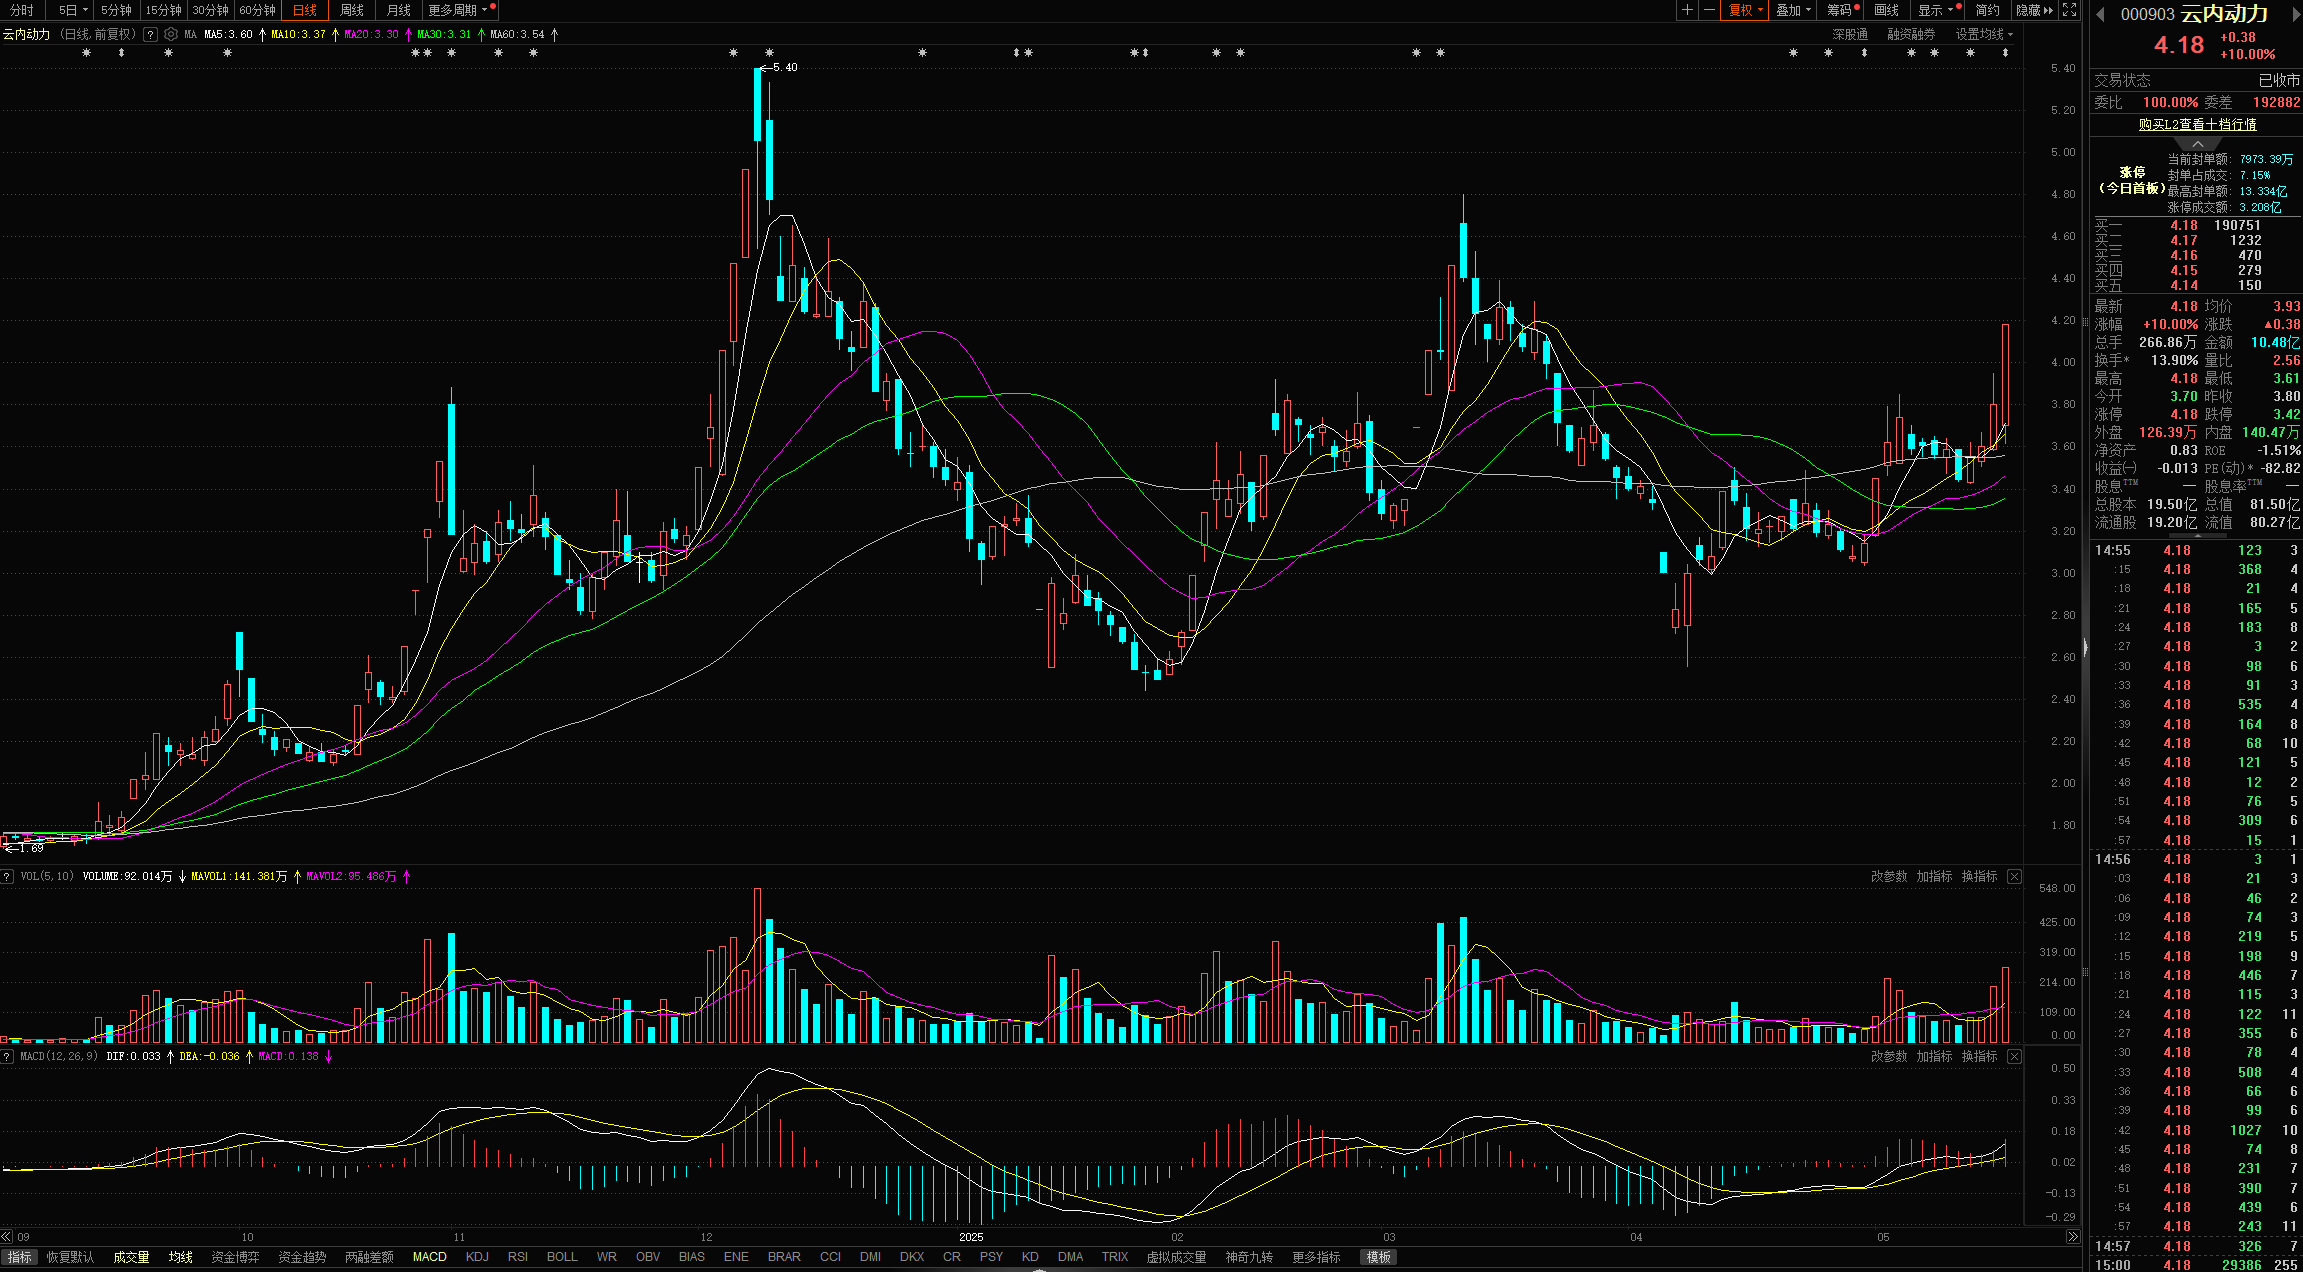
Task: Click 购买L2查看十档行情 link
Action: click(2197, 124)
